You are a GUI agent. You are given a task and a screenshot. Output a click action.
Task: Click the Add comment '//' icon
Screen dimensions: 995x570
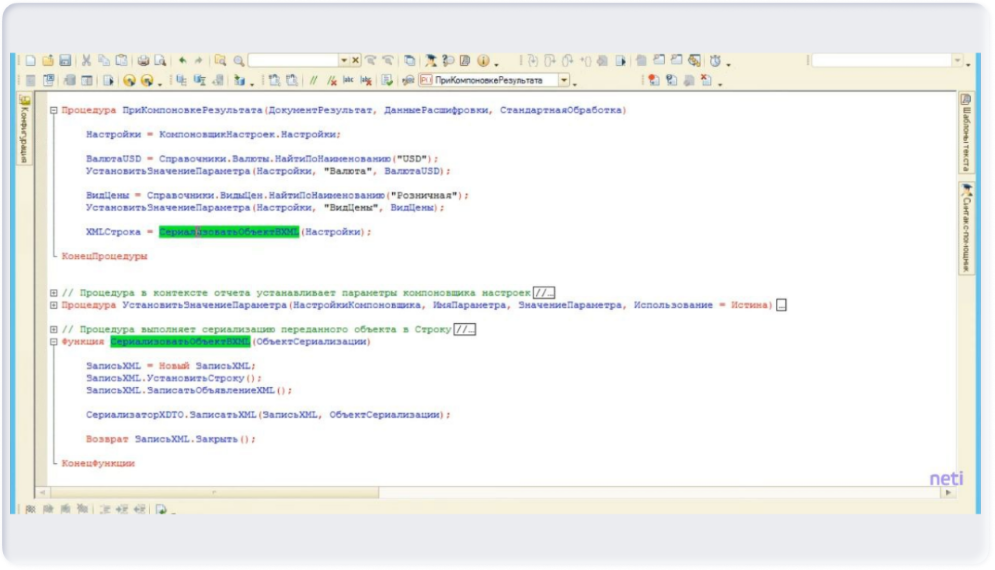point(313,81)
